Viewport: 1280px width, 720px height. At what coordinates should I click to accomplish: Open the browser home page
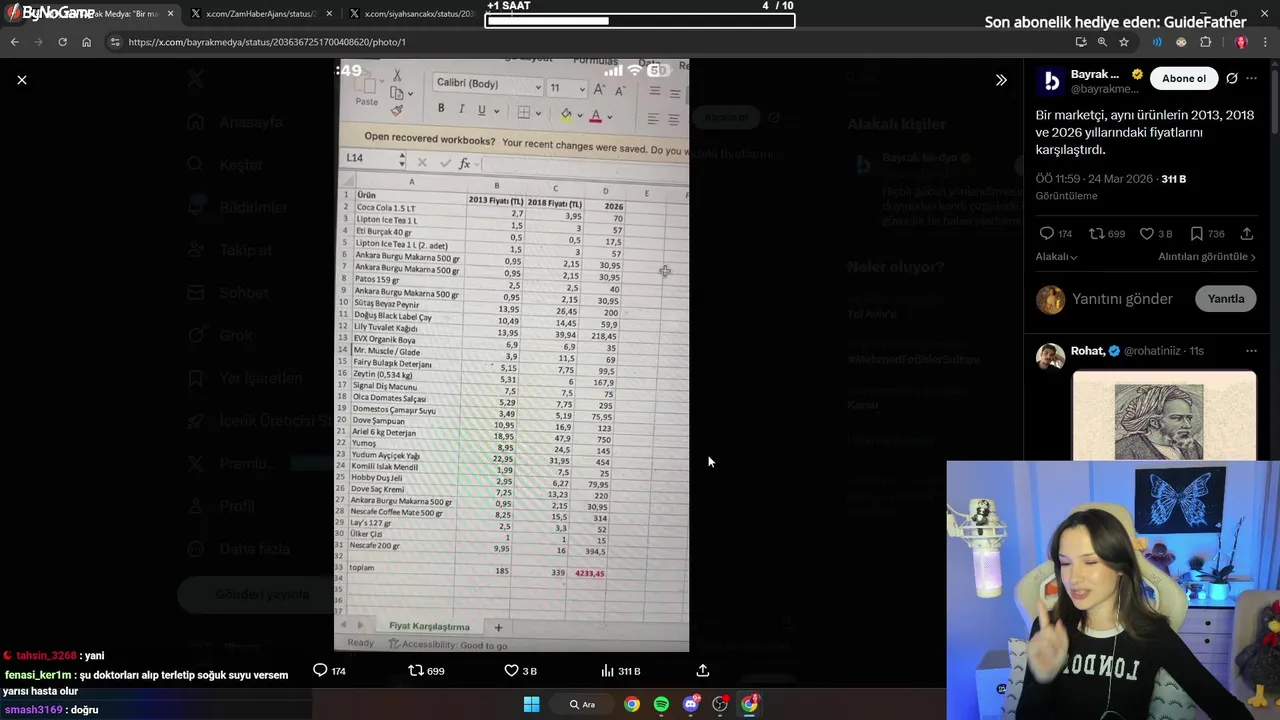tap(86, 42)
